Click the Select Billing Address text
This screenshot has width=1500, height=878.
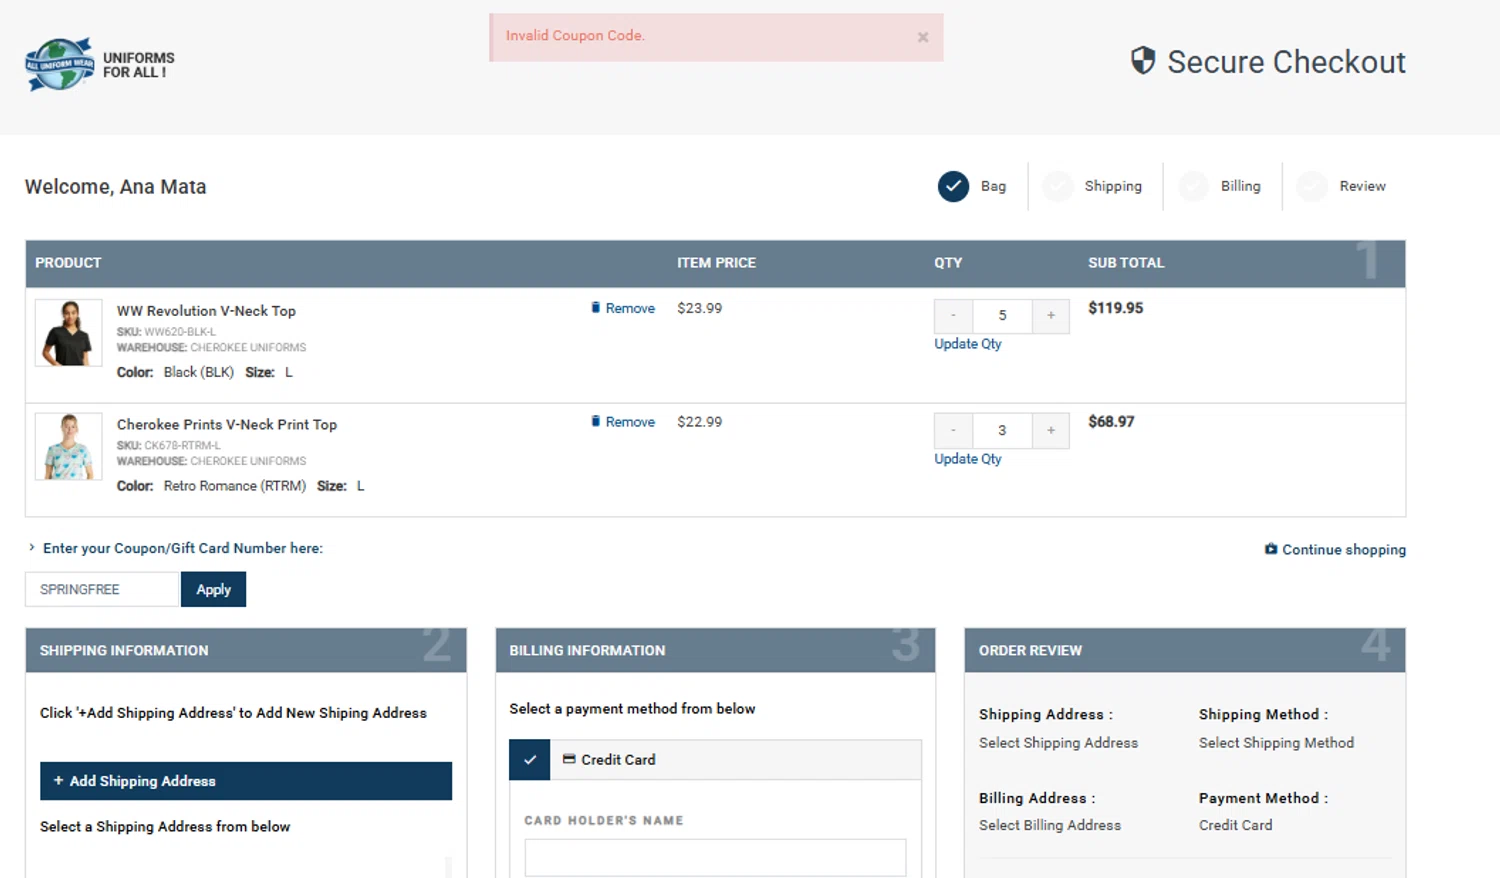coord(1050,825)
